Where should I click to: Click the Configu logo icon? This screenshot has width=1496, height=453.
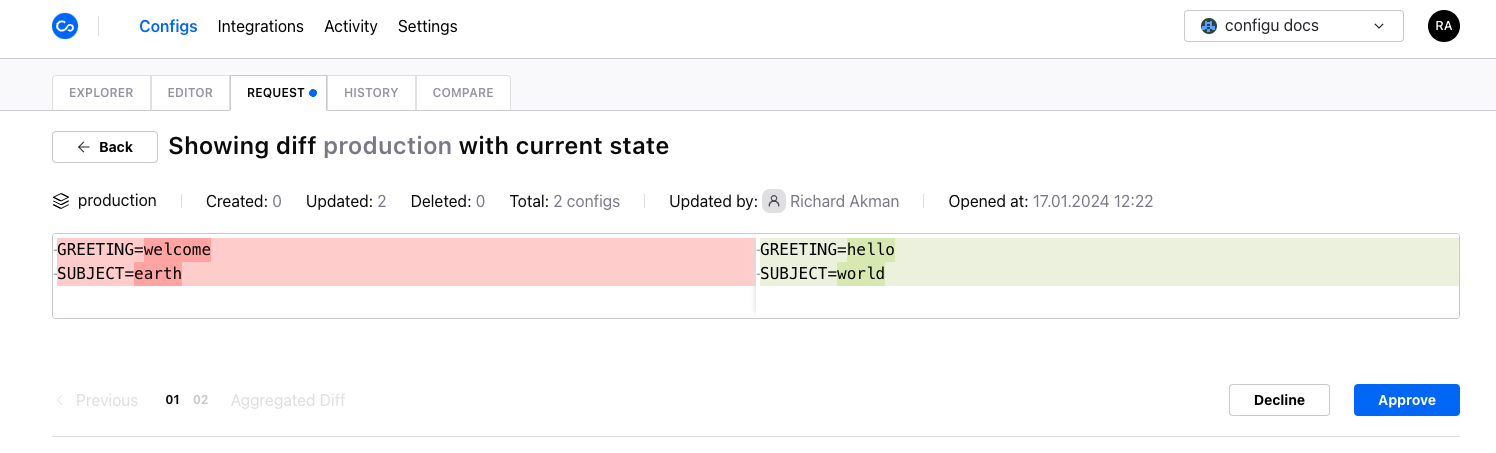[x=65, y=26]
